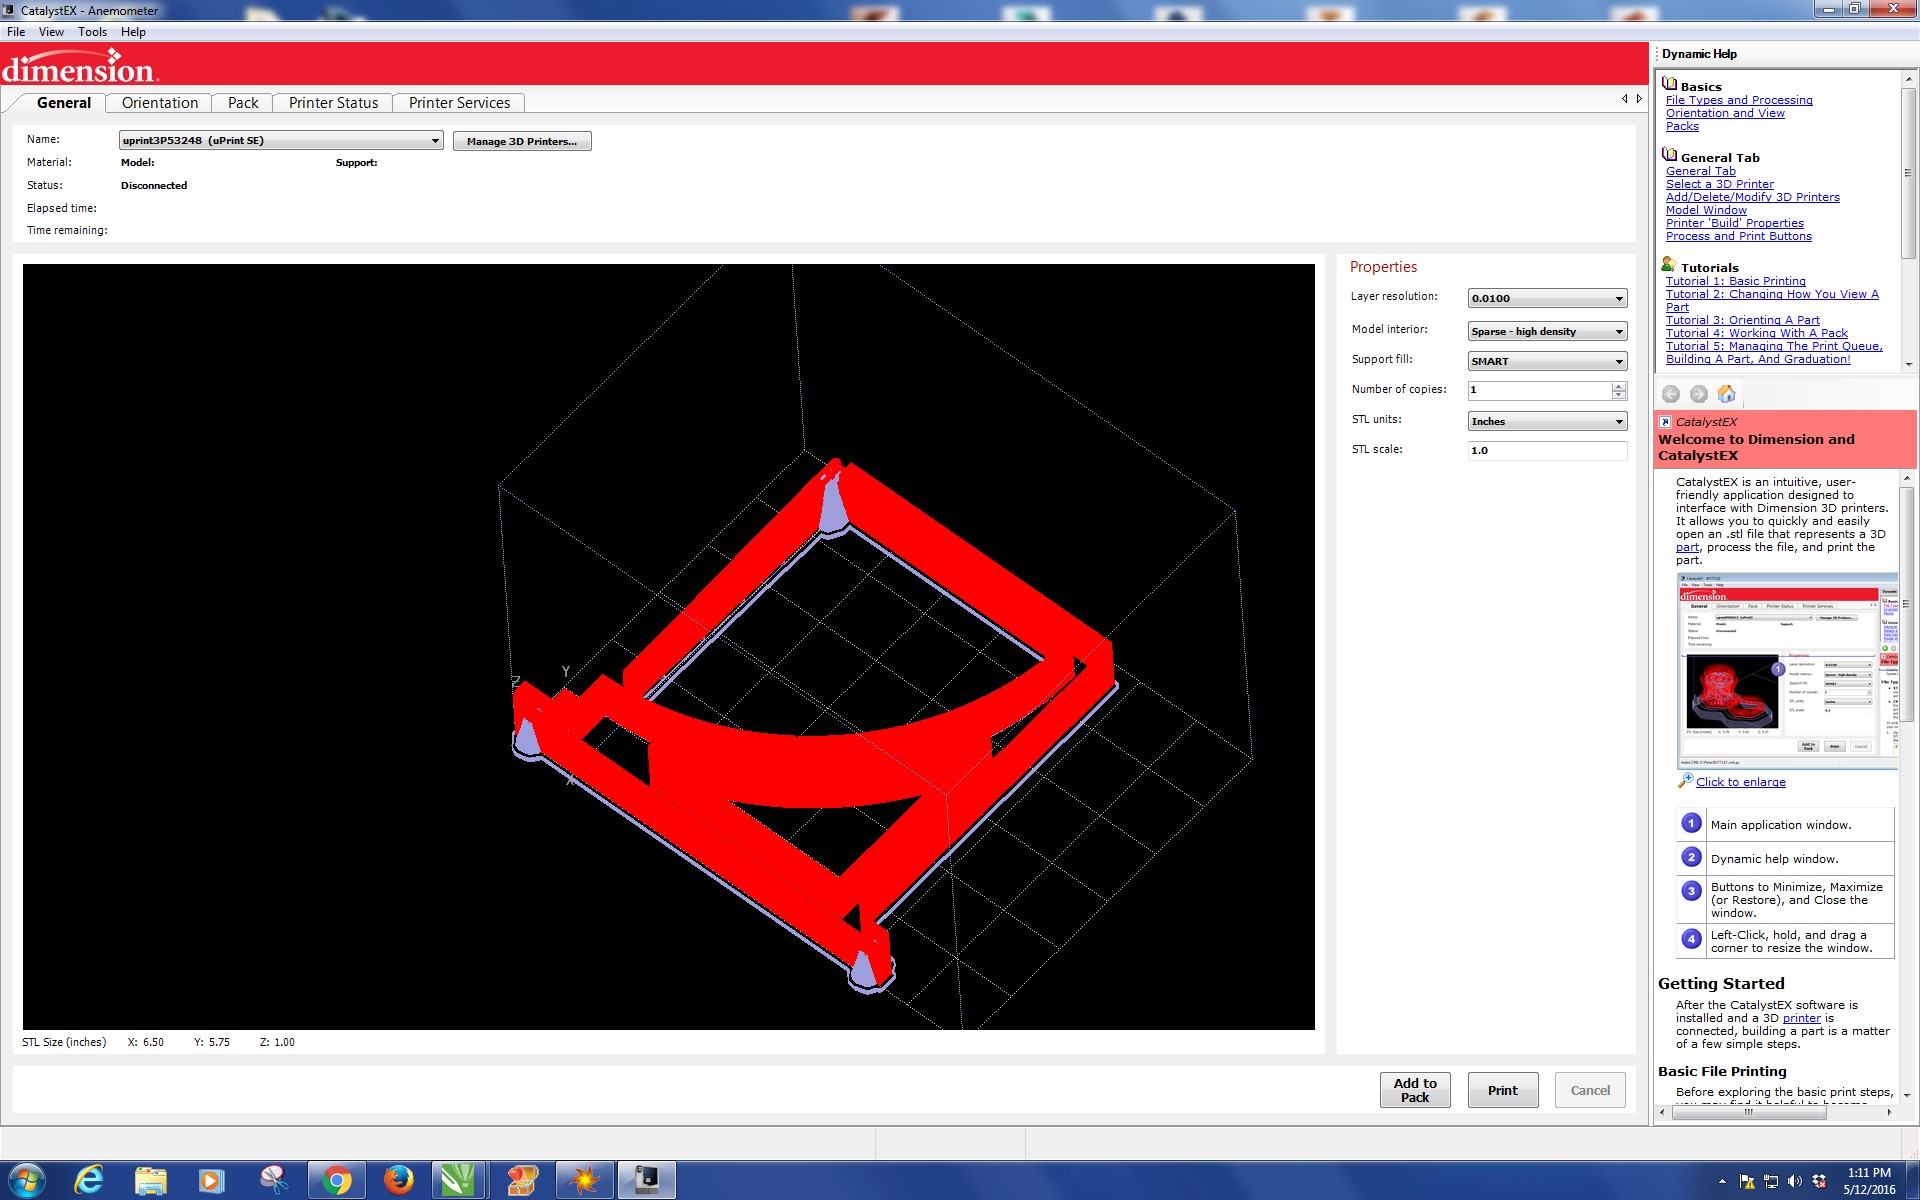The height and width of the screenshot is (1200, 1920).
Task: Switch to the Printer Status tab
Action: 333,103
